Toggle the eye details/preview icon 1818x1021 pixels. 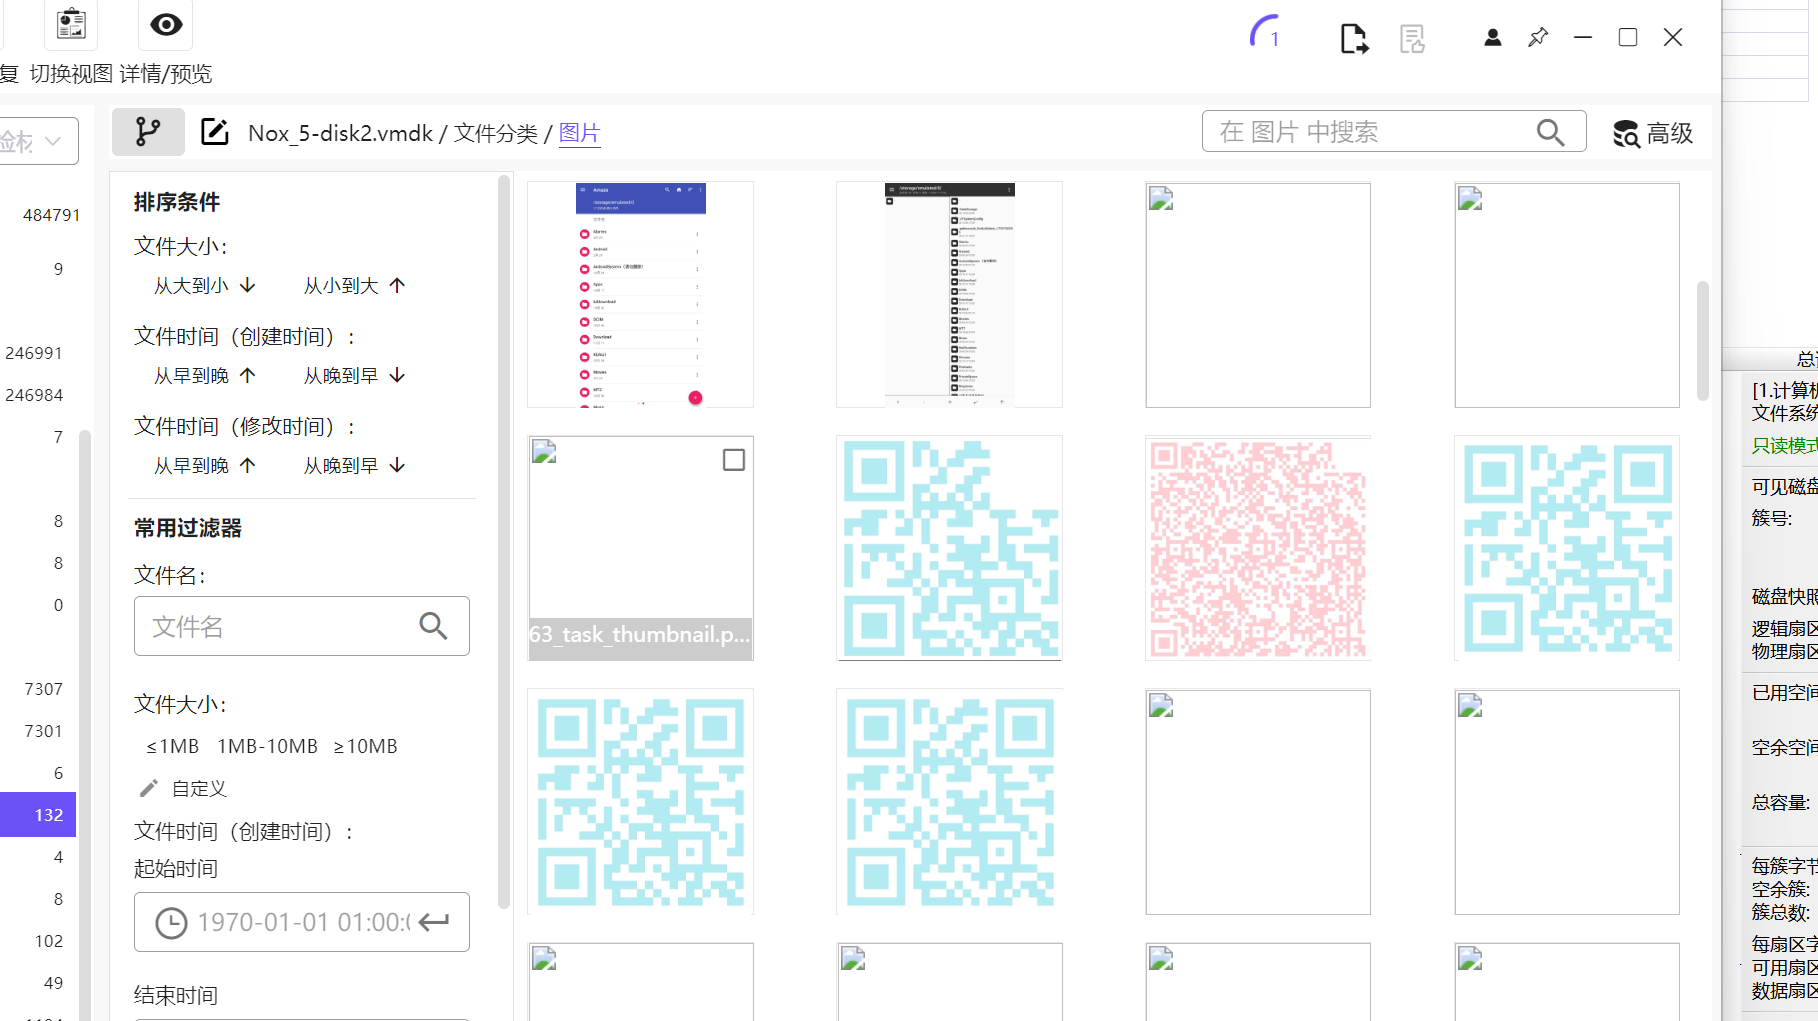coord(166,24)
